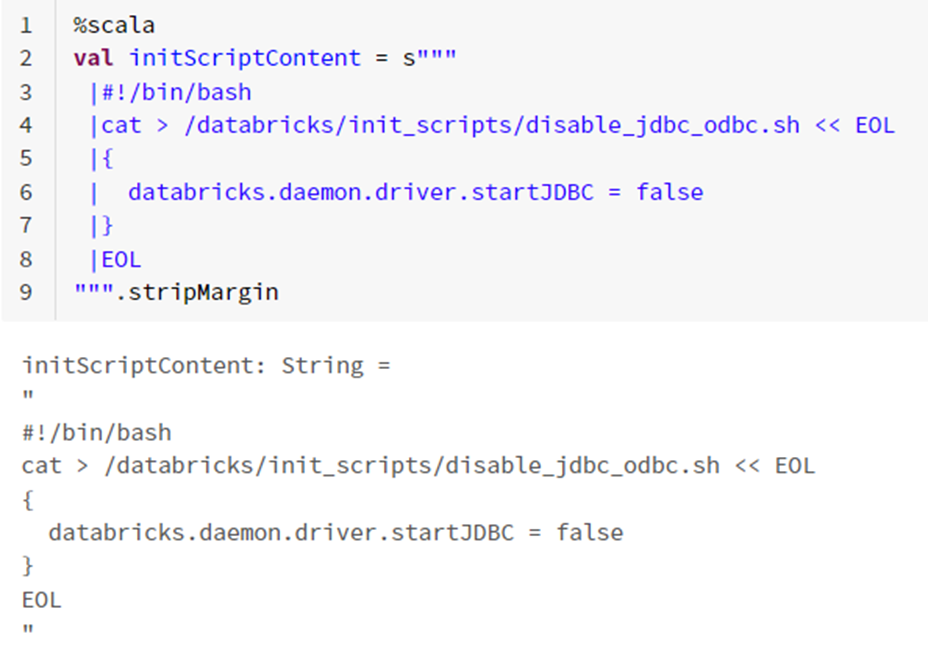Click the #!/bin/bash line in the output
Image resolution: width=928 pixels, height=648 pixels.
click(97, 433)
